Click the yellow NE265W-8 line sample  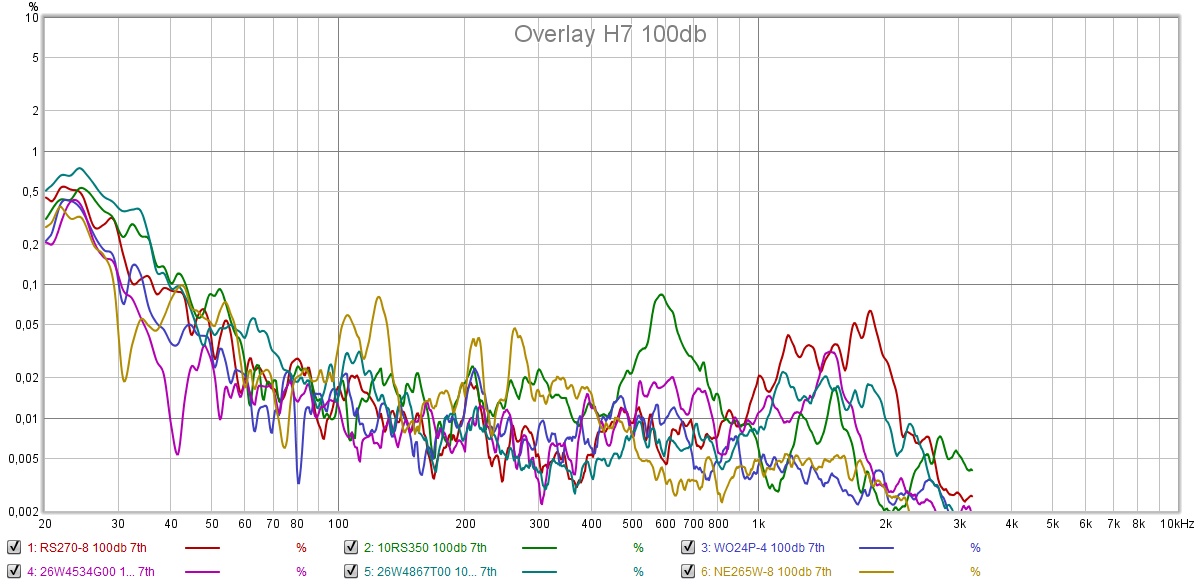coord(877,572)
